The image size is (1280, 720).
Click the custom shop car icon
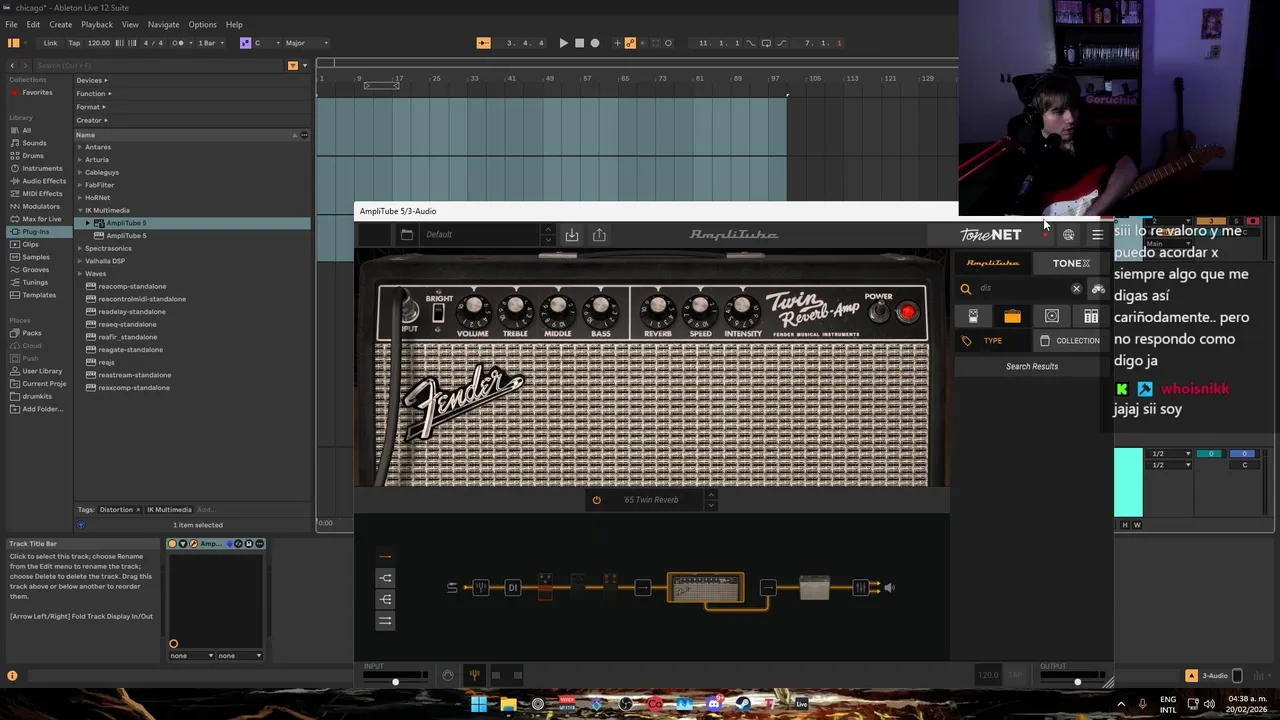point(1098,289)
